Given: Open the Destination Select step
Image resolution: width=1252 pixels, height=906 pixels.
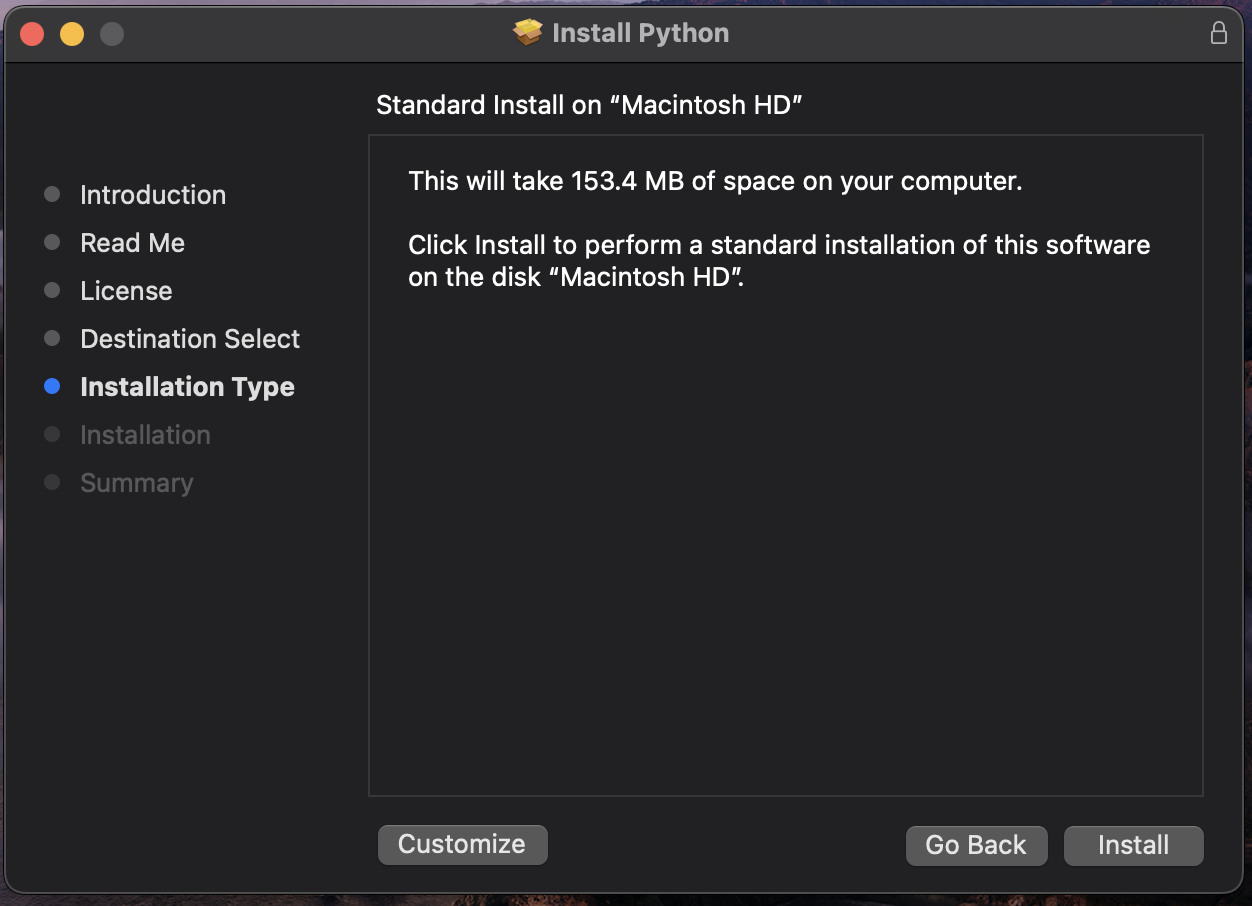Looking at the screenshot, I should click(189, 338).
